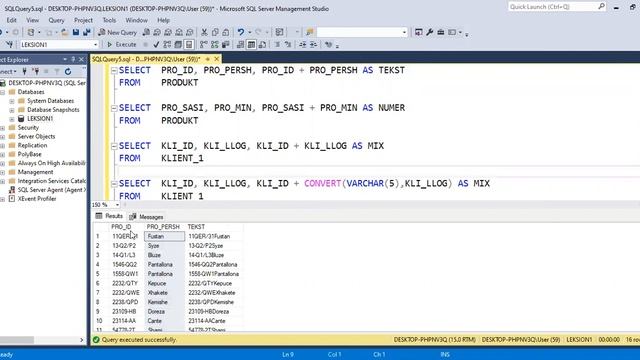The height and width of the screenshot is (360, 640).
Task: Click the Properties wrench icon
Action: [x=429, y=32]
